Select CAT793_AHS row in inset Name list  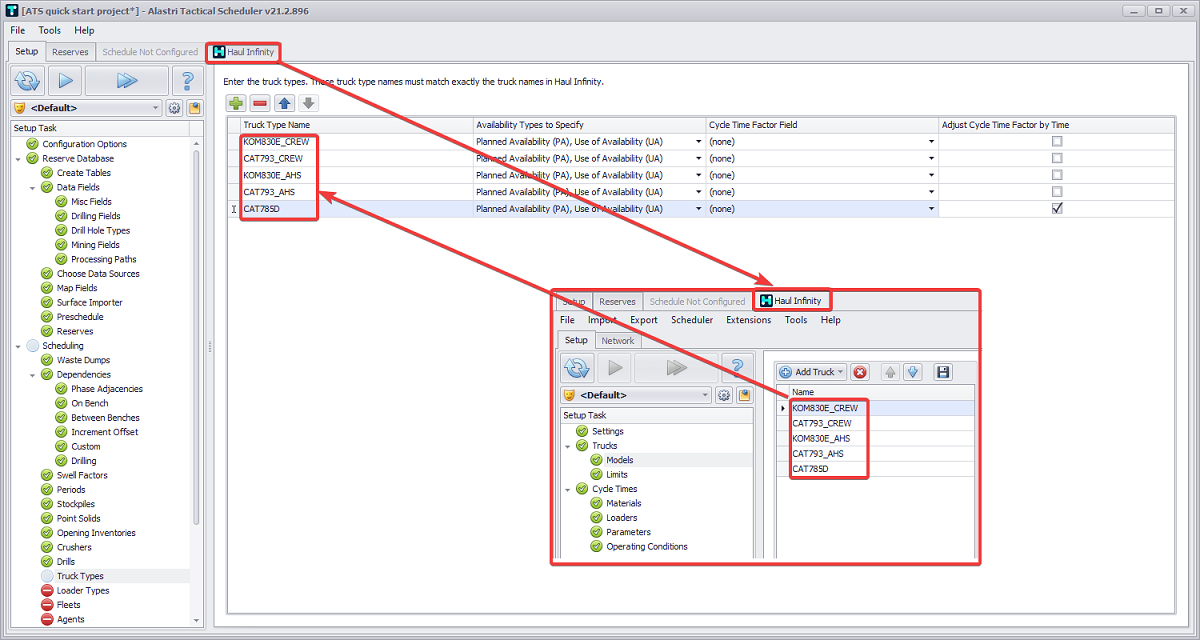pyautogui.click(x=880, y=453)
